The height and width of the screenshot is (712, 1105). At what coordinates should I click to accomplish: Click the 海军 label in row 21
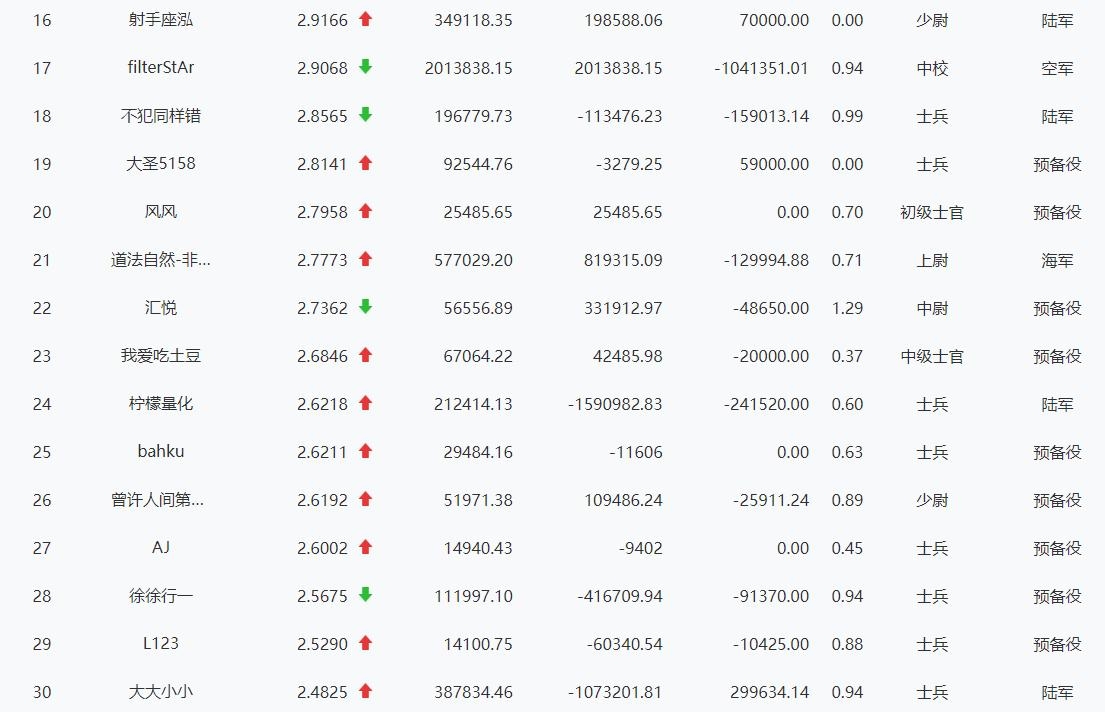(1057, 260)
